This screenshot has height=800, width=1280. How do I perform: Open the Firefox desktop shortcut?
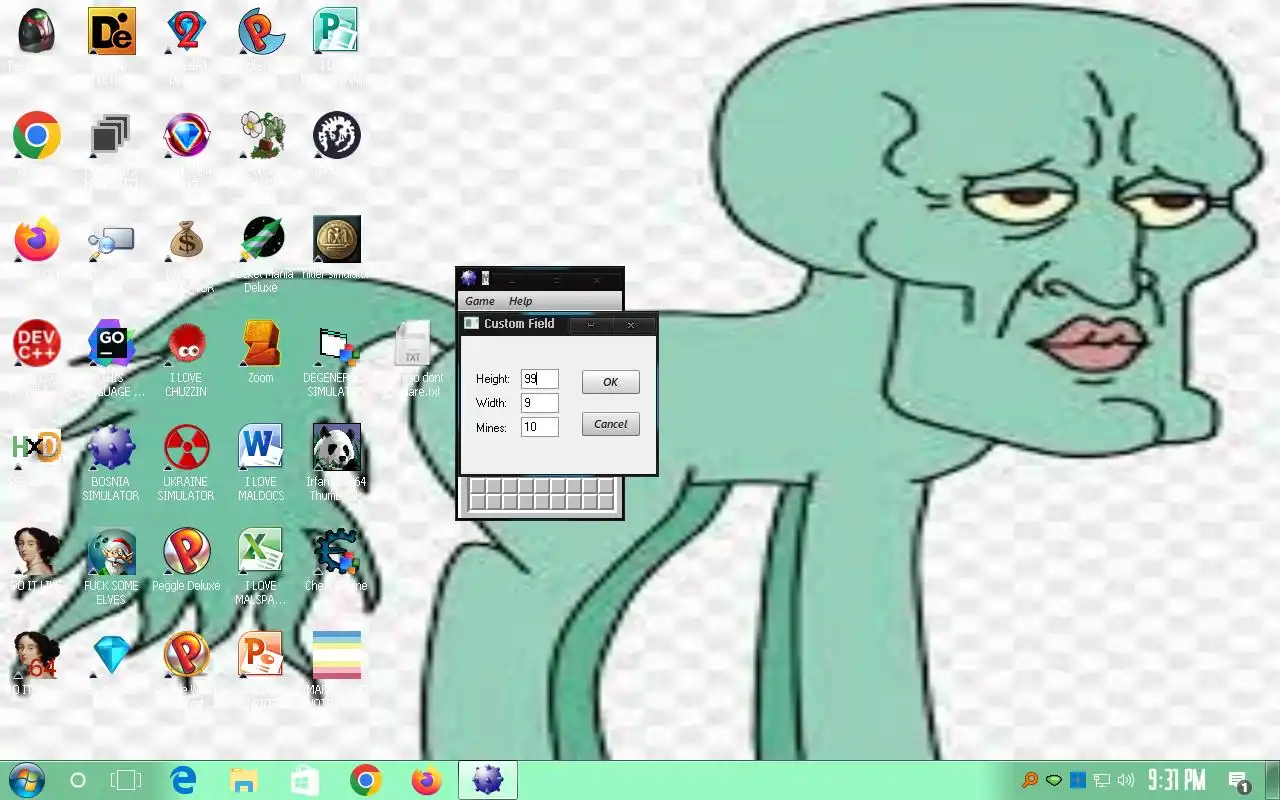point(37,240)
